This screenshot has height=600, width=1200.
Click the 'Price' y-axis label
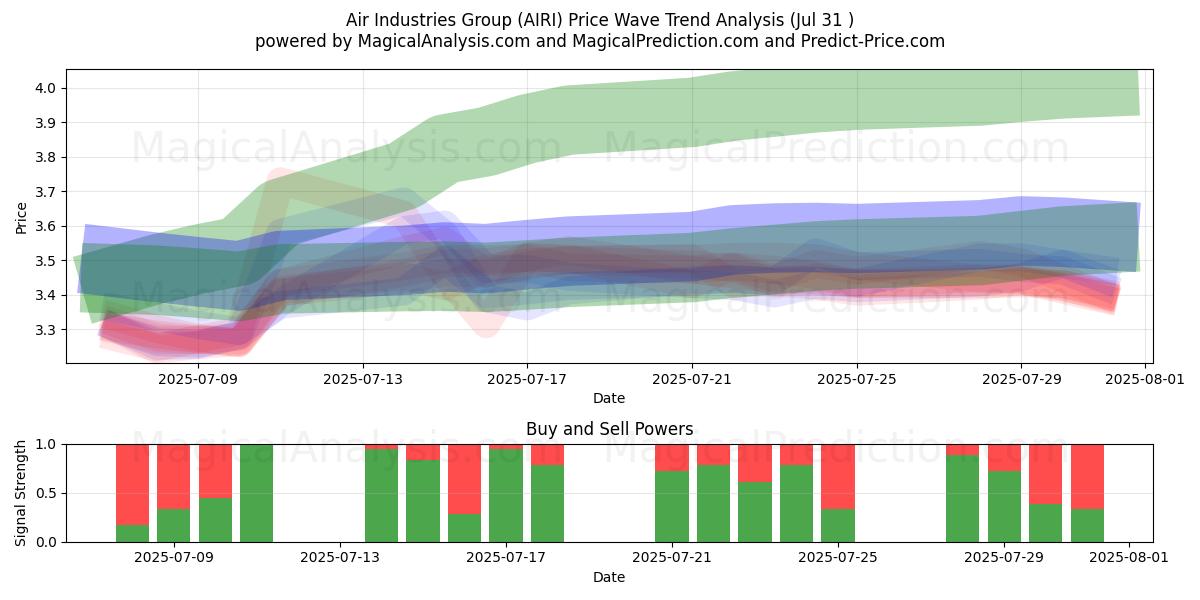point(22,216)
